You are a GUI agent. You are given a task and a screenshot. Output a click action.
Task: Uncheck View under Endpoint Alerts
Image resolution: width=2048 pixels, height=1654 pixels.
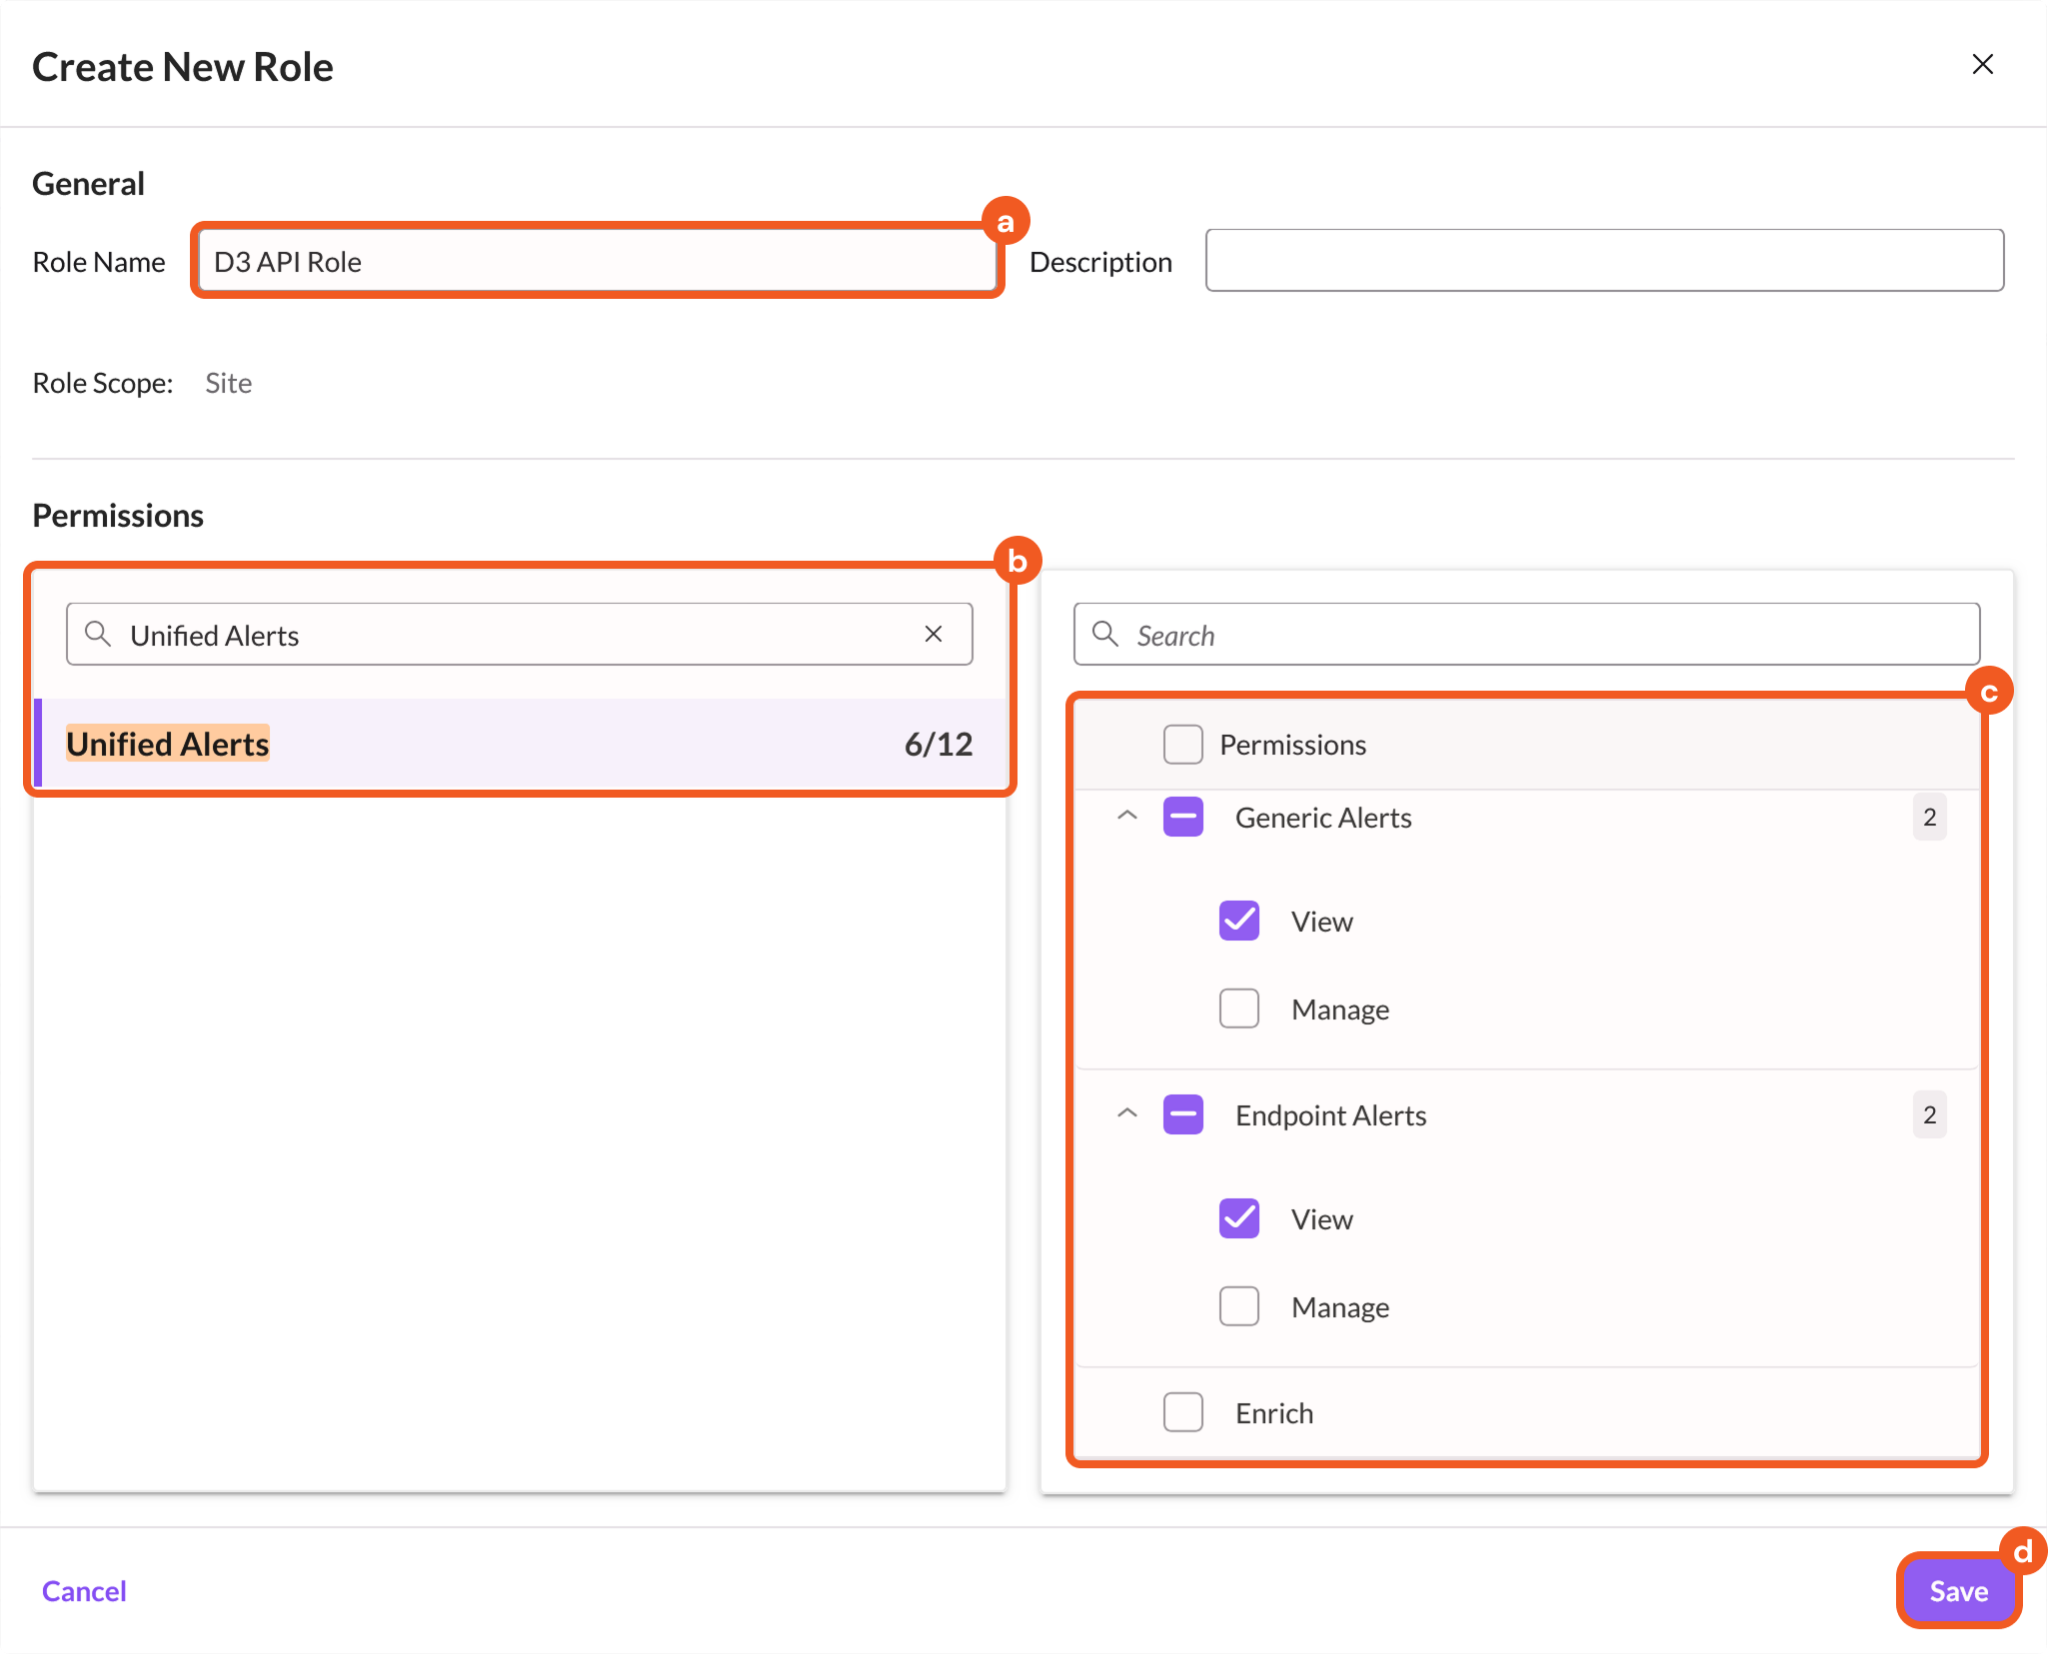1239,1219
